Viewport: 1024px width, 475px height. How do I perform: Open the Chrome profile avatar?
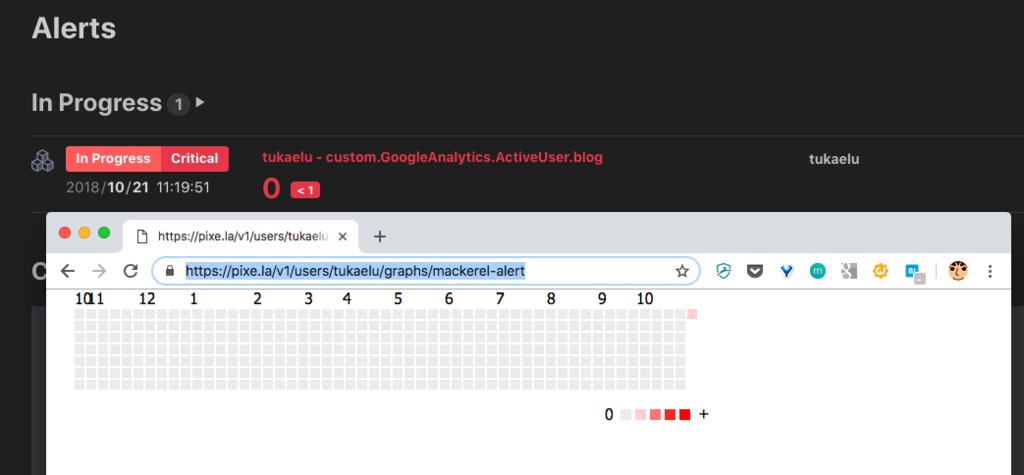(x=958, y=270)
